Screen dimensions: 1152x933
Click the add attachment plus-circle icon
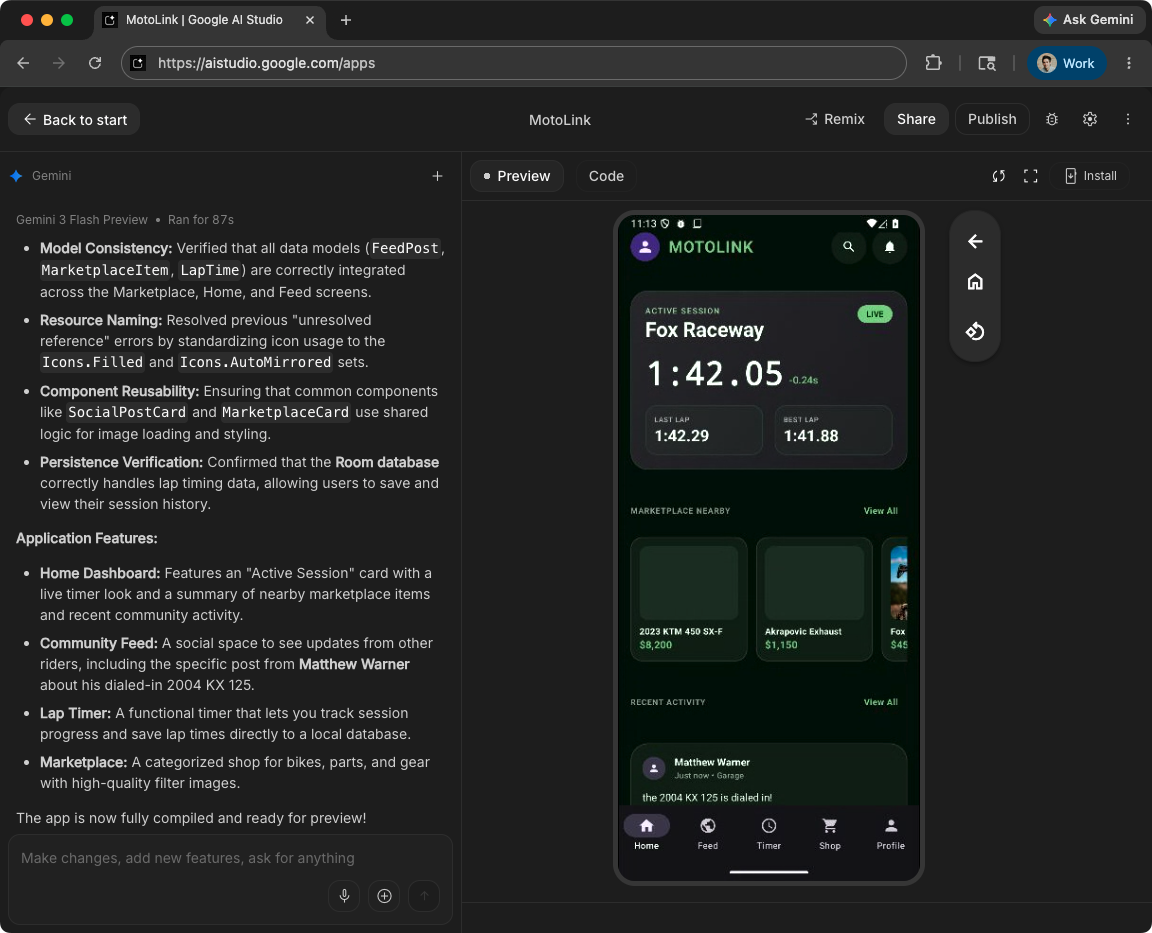[x=384, y=896]
